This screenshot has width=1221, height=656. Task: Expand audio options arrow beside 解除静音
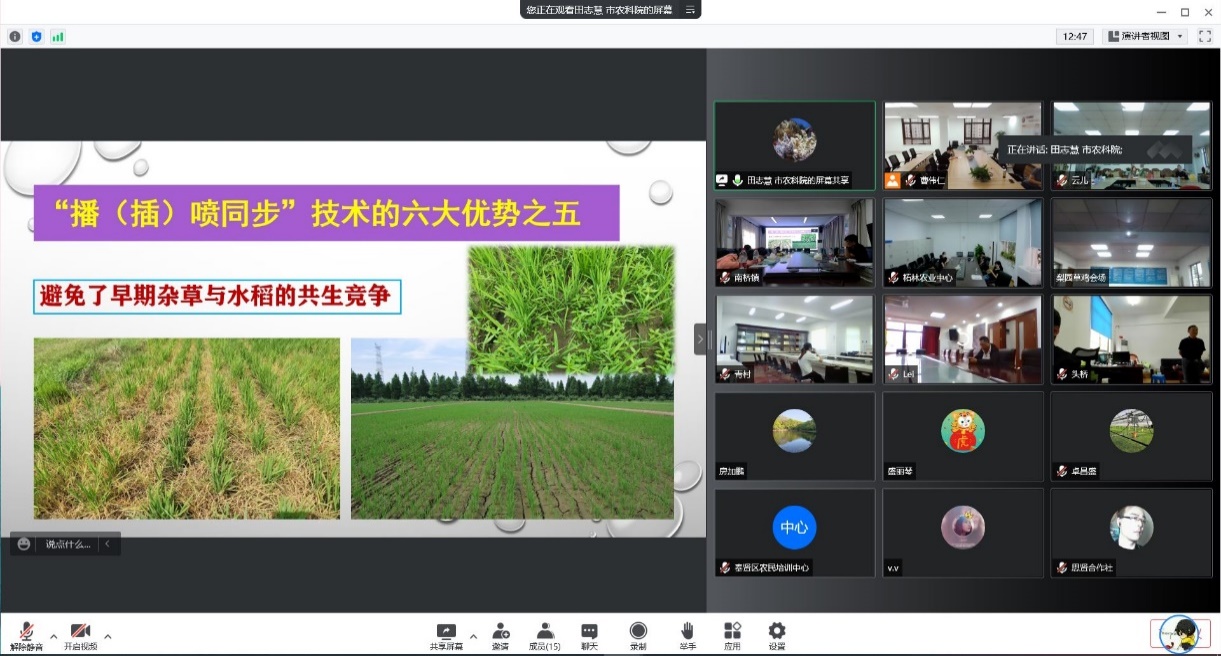pyautogui.click(x=54, y=636)
